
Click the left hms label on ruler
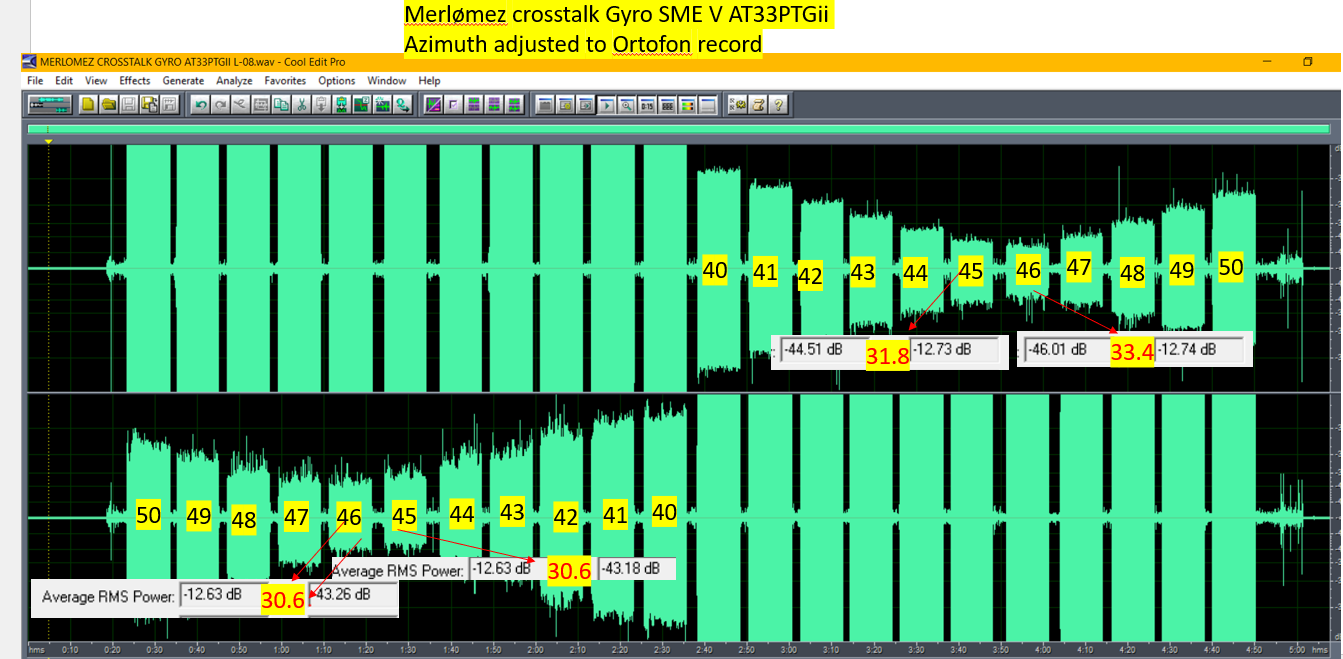pyautogui.click(x=36, y=648)
